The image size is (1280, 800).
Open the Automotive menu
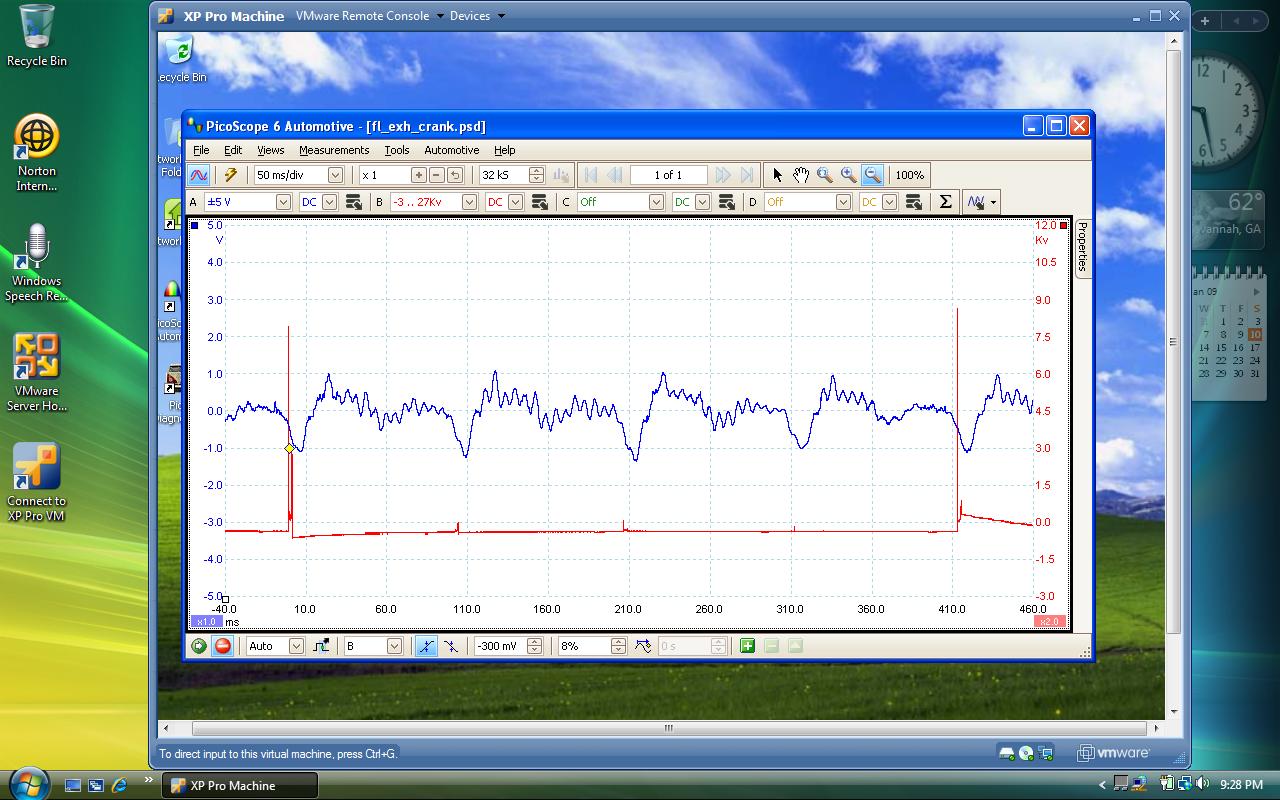452,150
